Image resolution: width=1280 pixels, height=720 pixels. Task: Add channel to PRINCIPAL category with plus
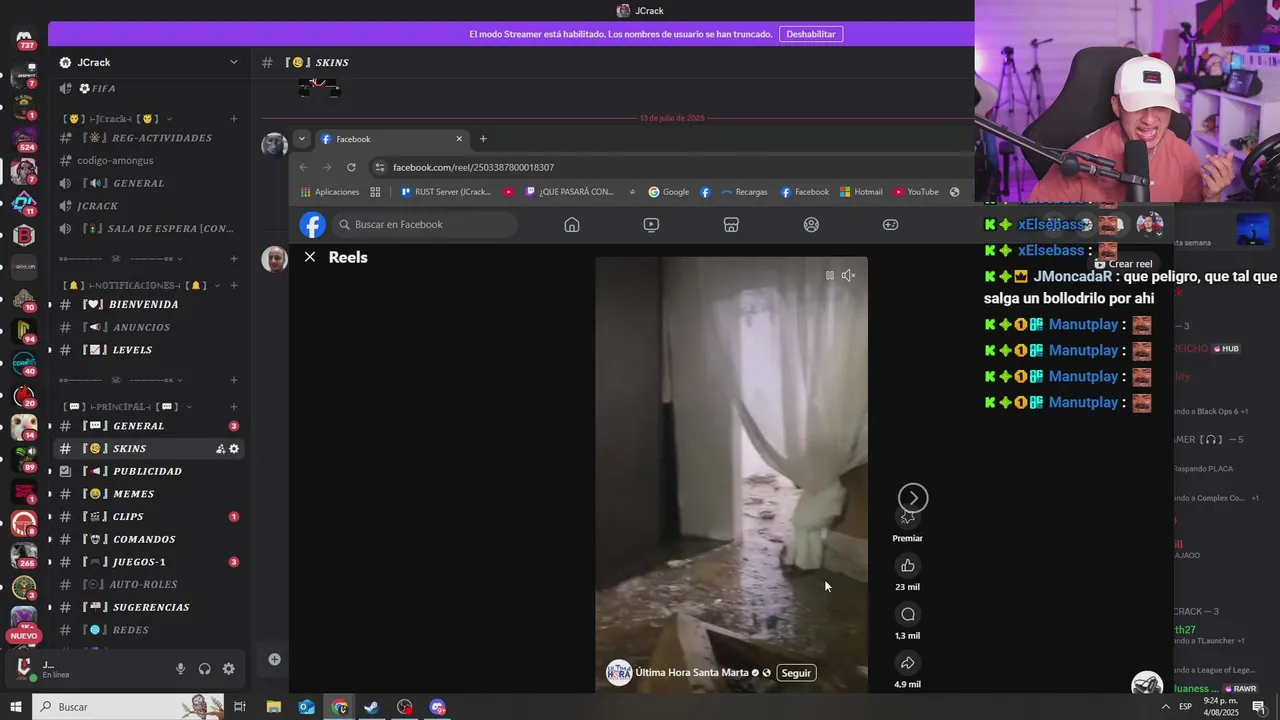(234, 407)
